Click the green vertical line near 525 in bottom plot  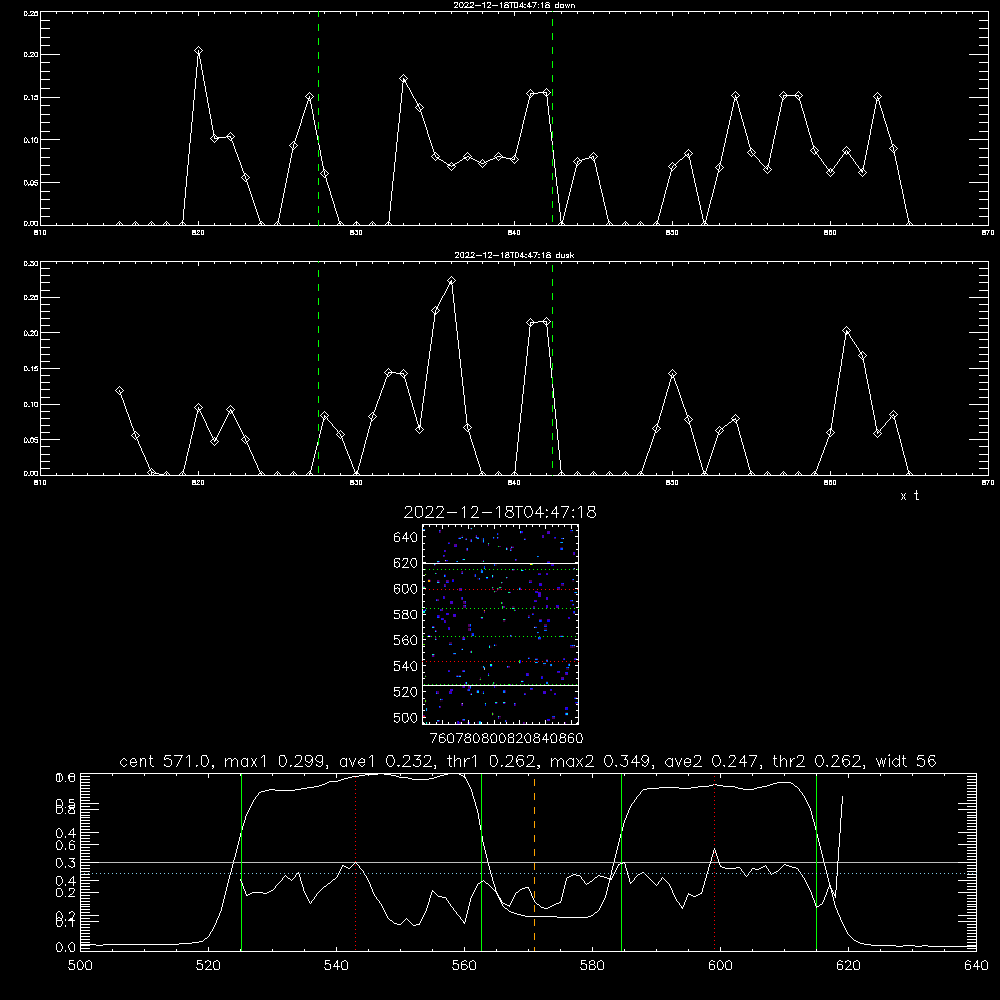pos(241,861)
